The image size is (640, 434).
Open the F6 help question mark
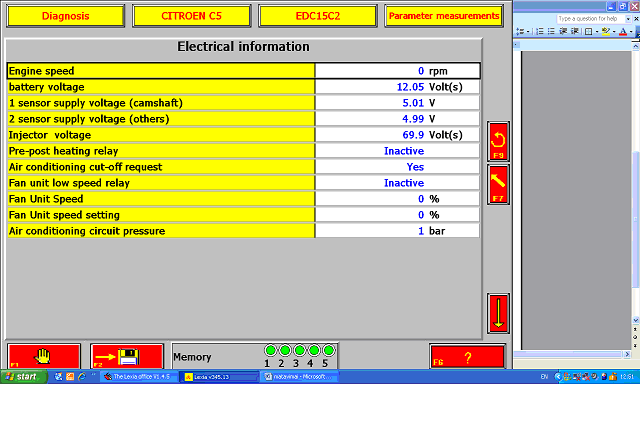(x=468, y=357)
